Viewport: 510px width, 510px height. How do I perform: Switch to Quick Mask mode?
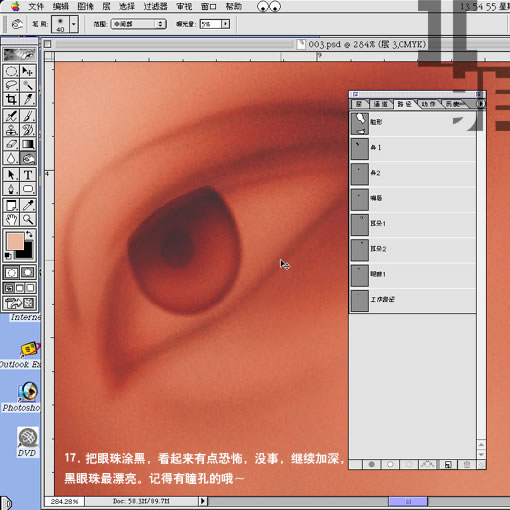[x=28, y=273]
